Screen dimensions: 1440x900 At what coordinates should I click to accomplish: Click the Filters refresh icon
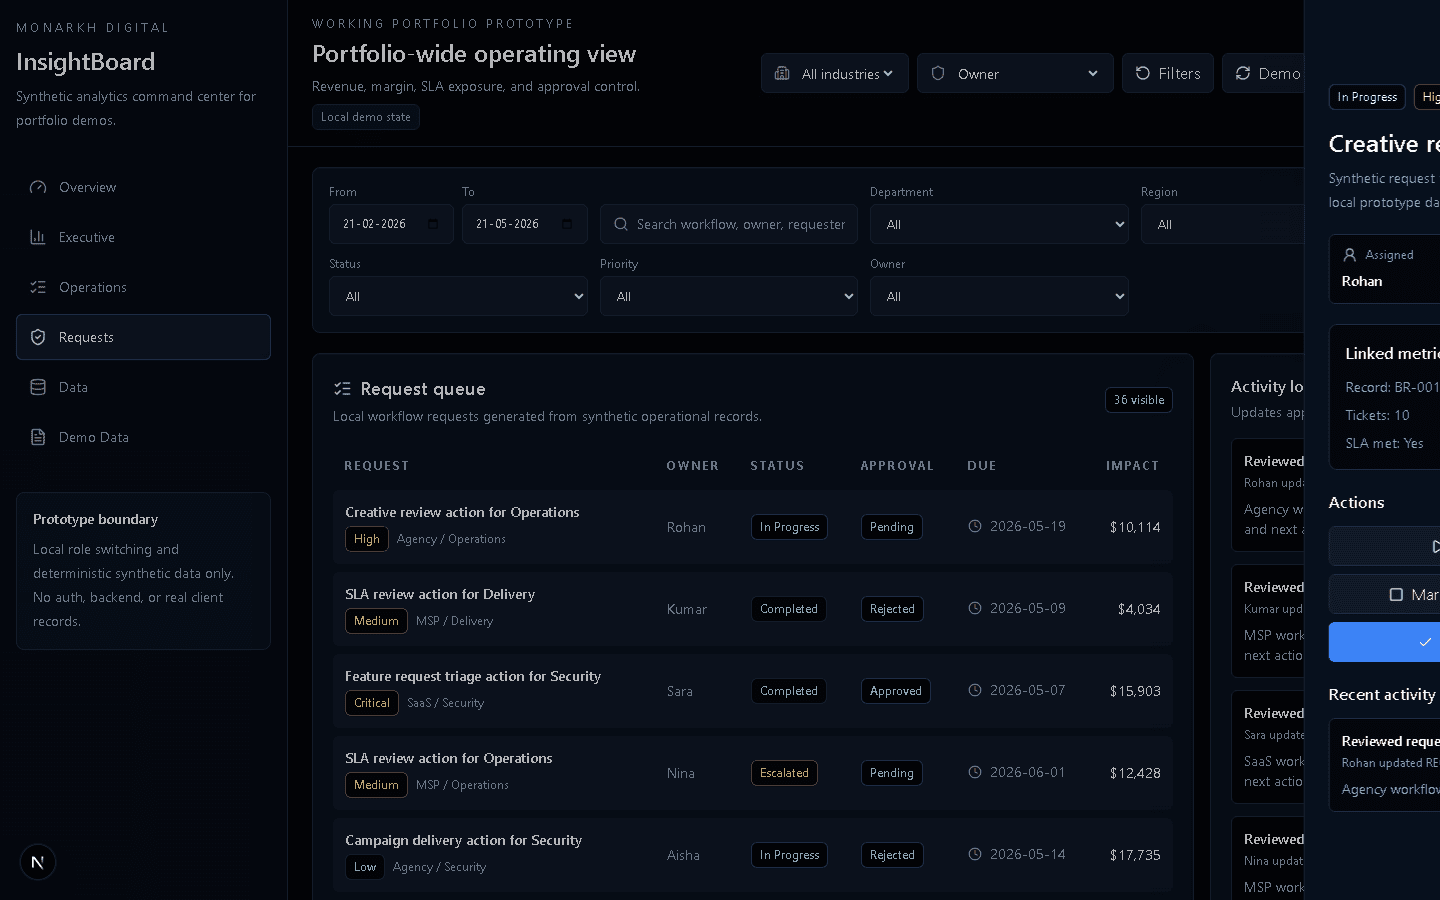[1143, 73]
